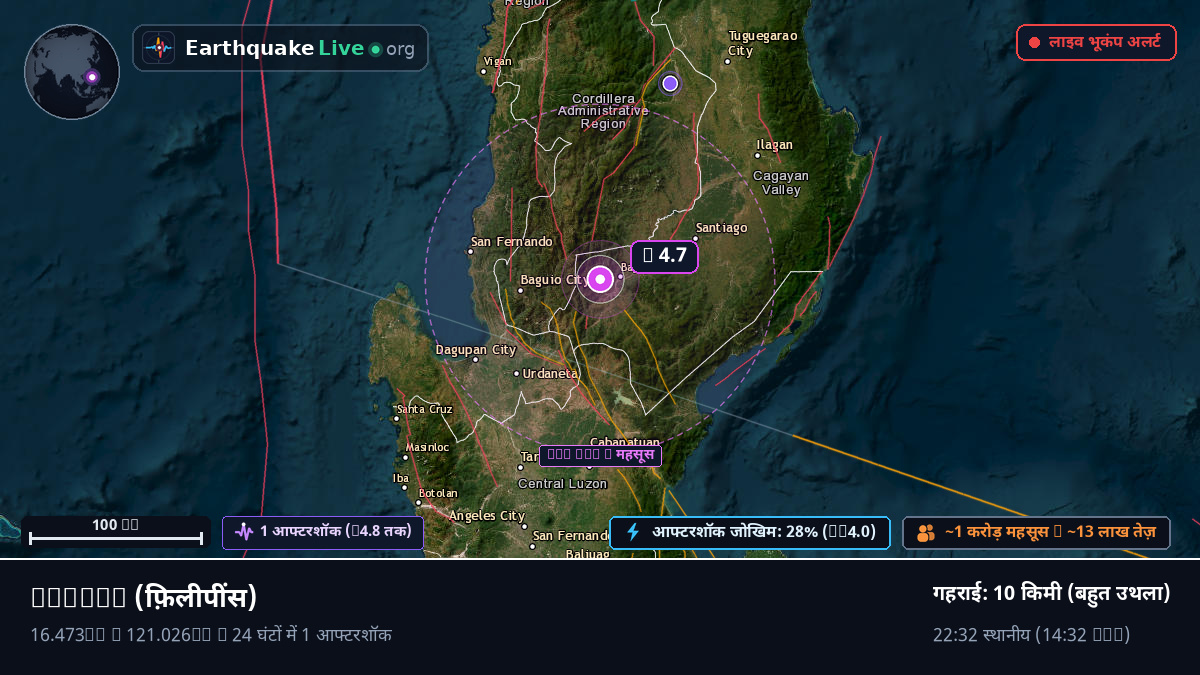Click the "लाइव भूकंप अलर्ट" badge text
Screen dimensions: 1200x675
click(x=1105, y=43)
